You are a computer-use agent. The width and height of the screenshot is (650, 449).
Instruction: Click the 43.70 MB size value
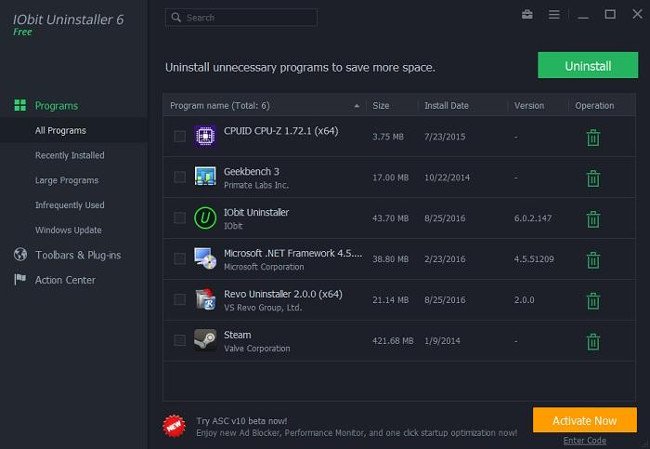pos(390,218)
